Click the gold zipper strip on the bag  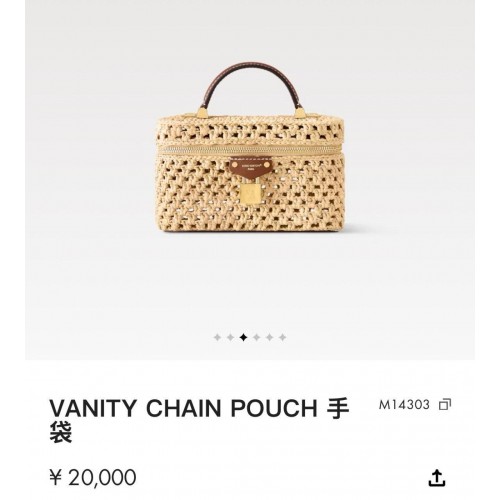click(x=250, y=150)
